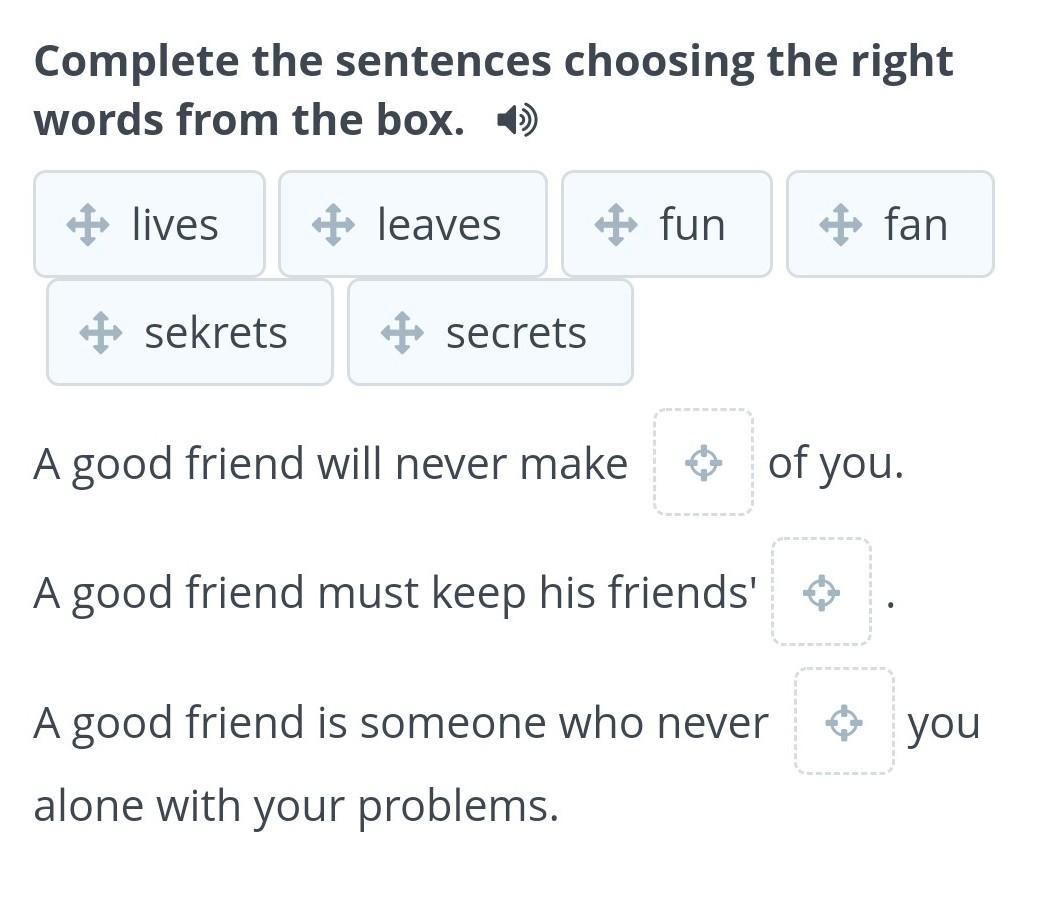Click target icon in 'never make' blank
This screenshot has width=1049, height=905.
click(x=703, y=463)
